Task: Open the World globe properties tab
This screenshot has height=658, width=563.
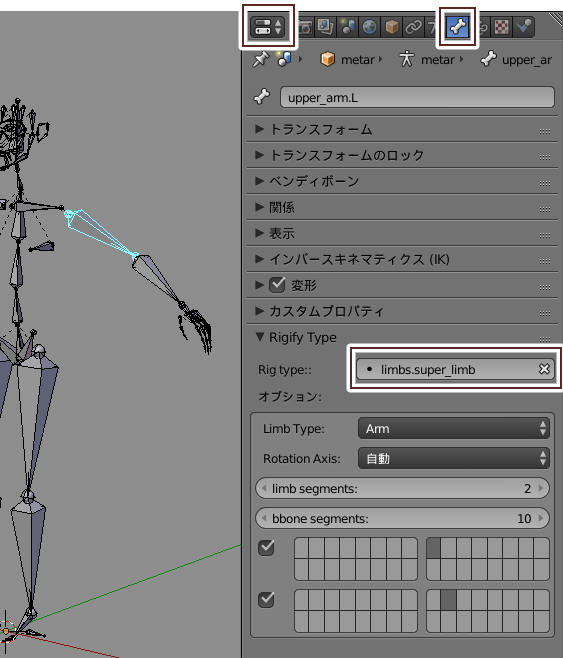Action: pos(369,27)
